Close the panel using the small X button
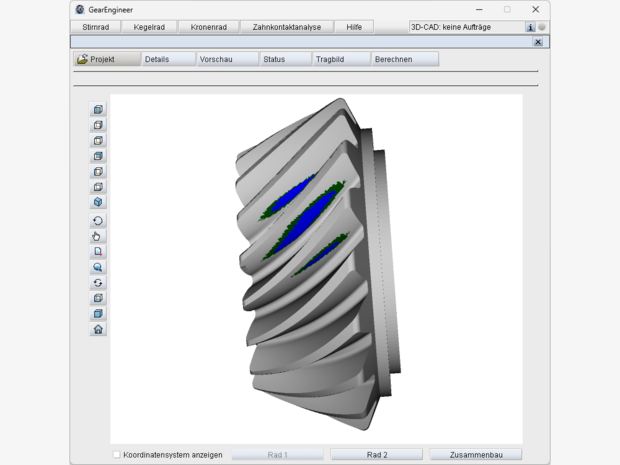This screenshot has height=465, width=620. point(539,42)
